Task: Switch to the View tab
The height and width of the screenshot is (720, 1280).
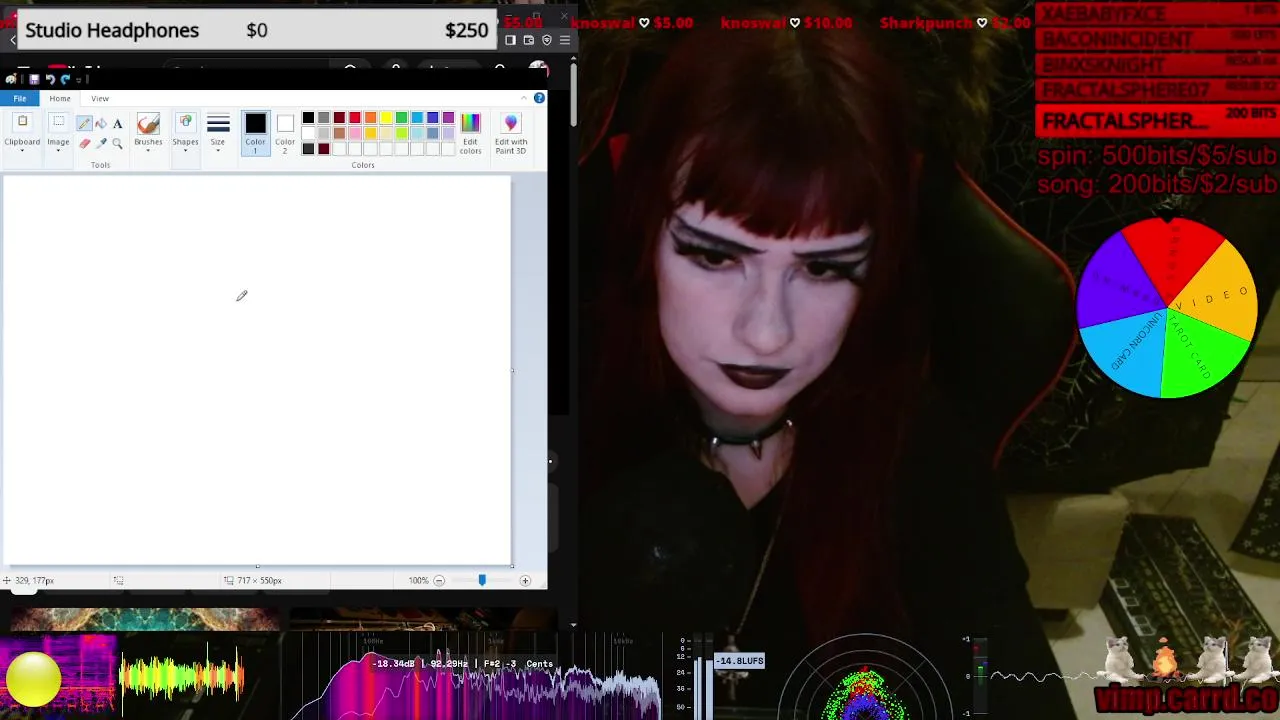Action: point(100,98)
